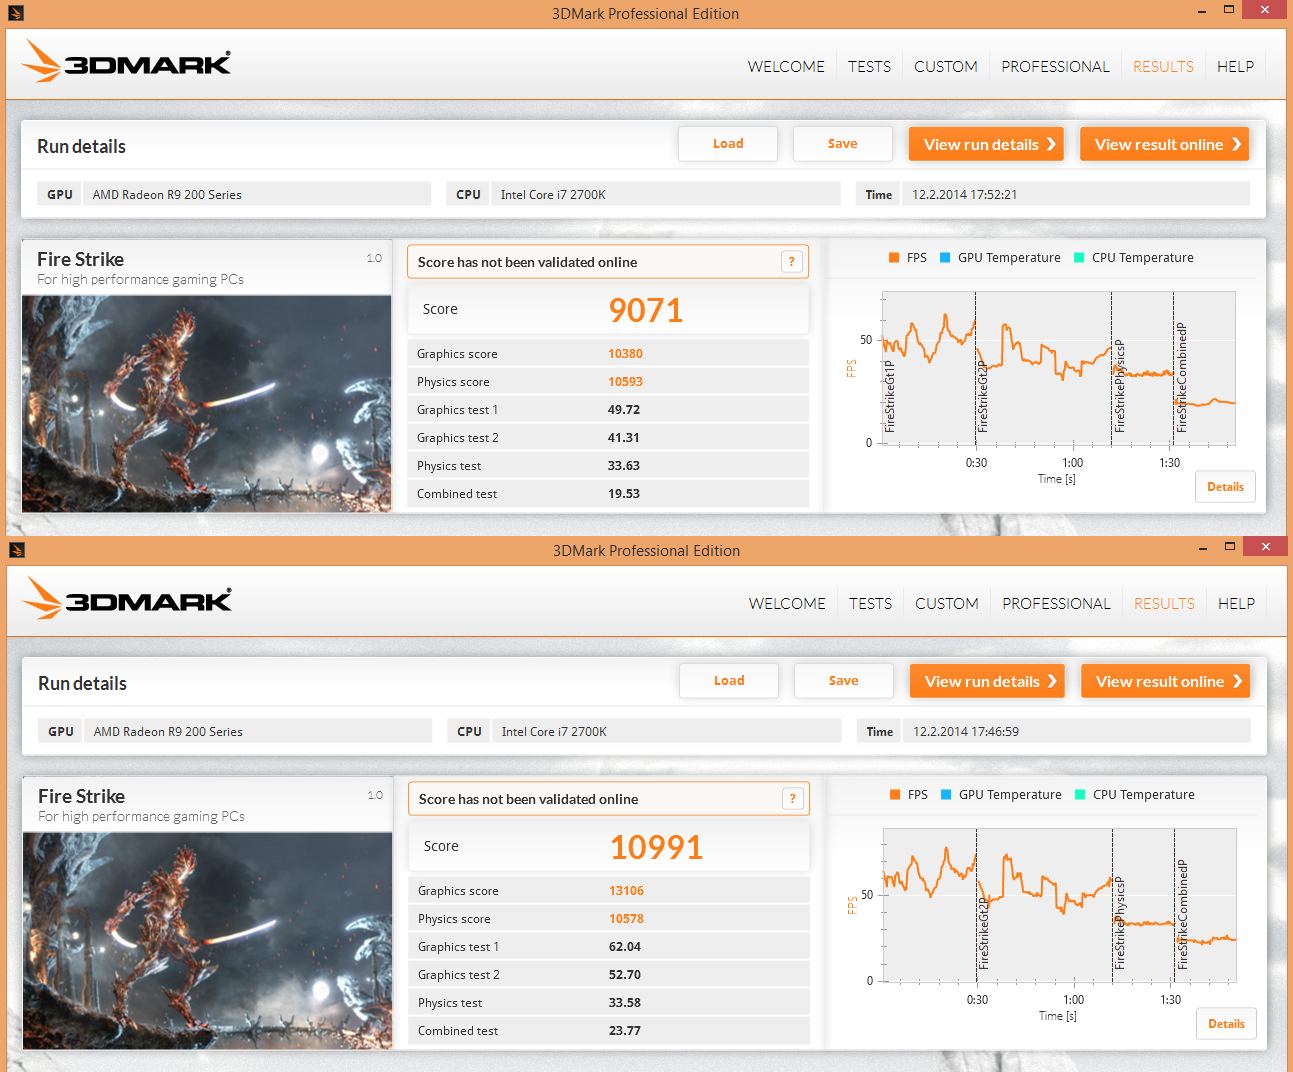This screenshot has width=1293, height=1072.
Task: Open the CUSTOM tab in the top window
Action: (x=946, y=67)
